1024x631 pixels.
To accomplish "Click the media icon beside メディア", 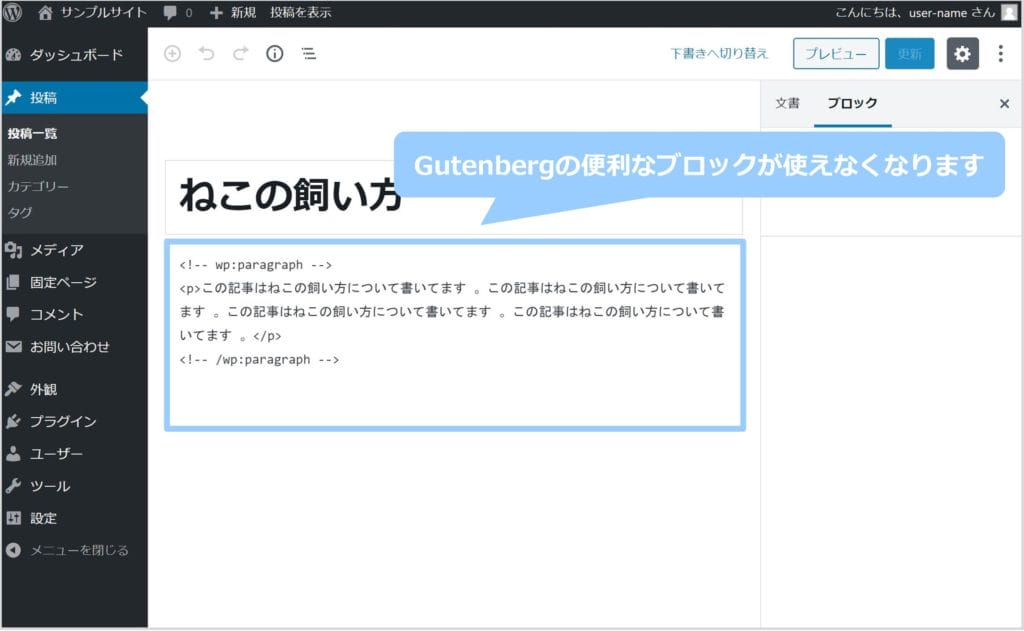I will pos(14,250).
